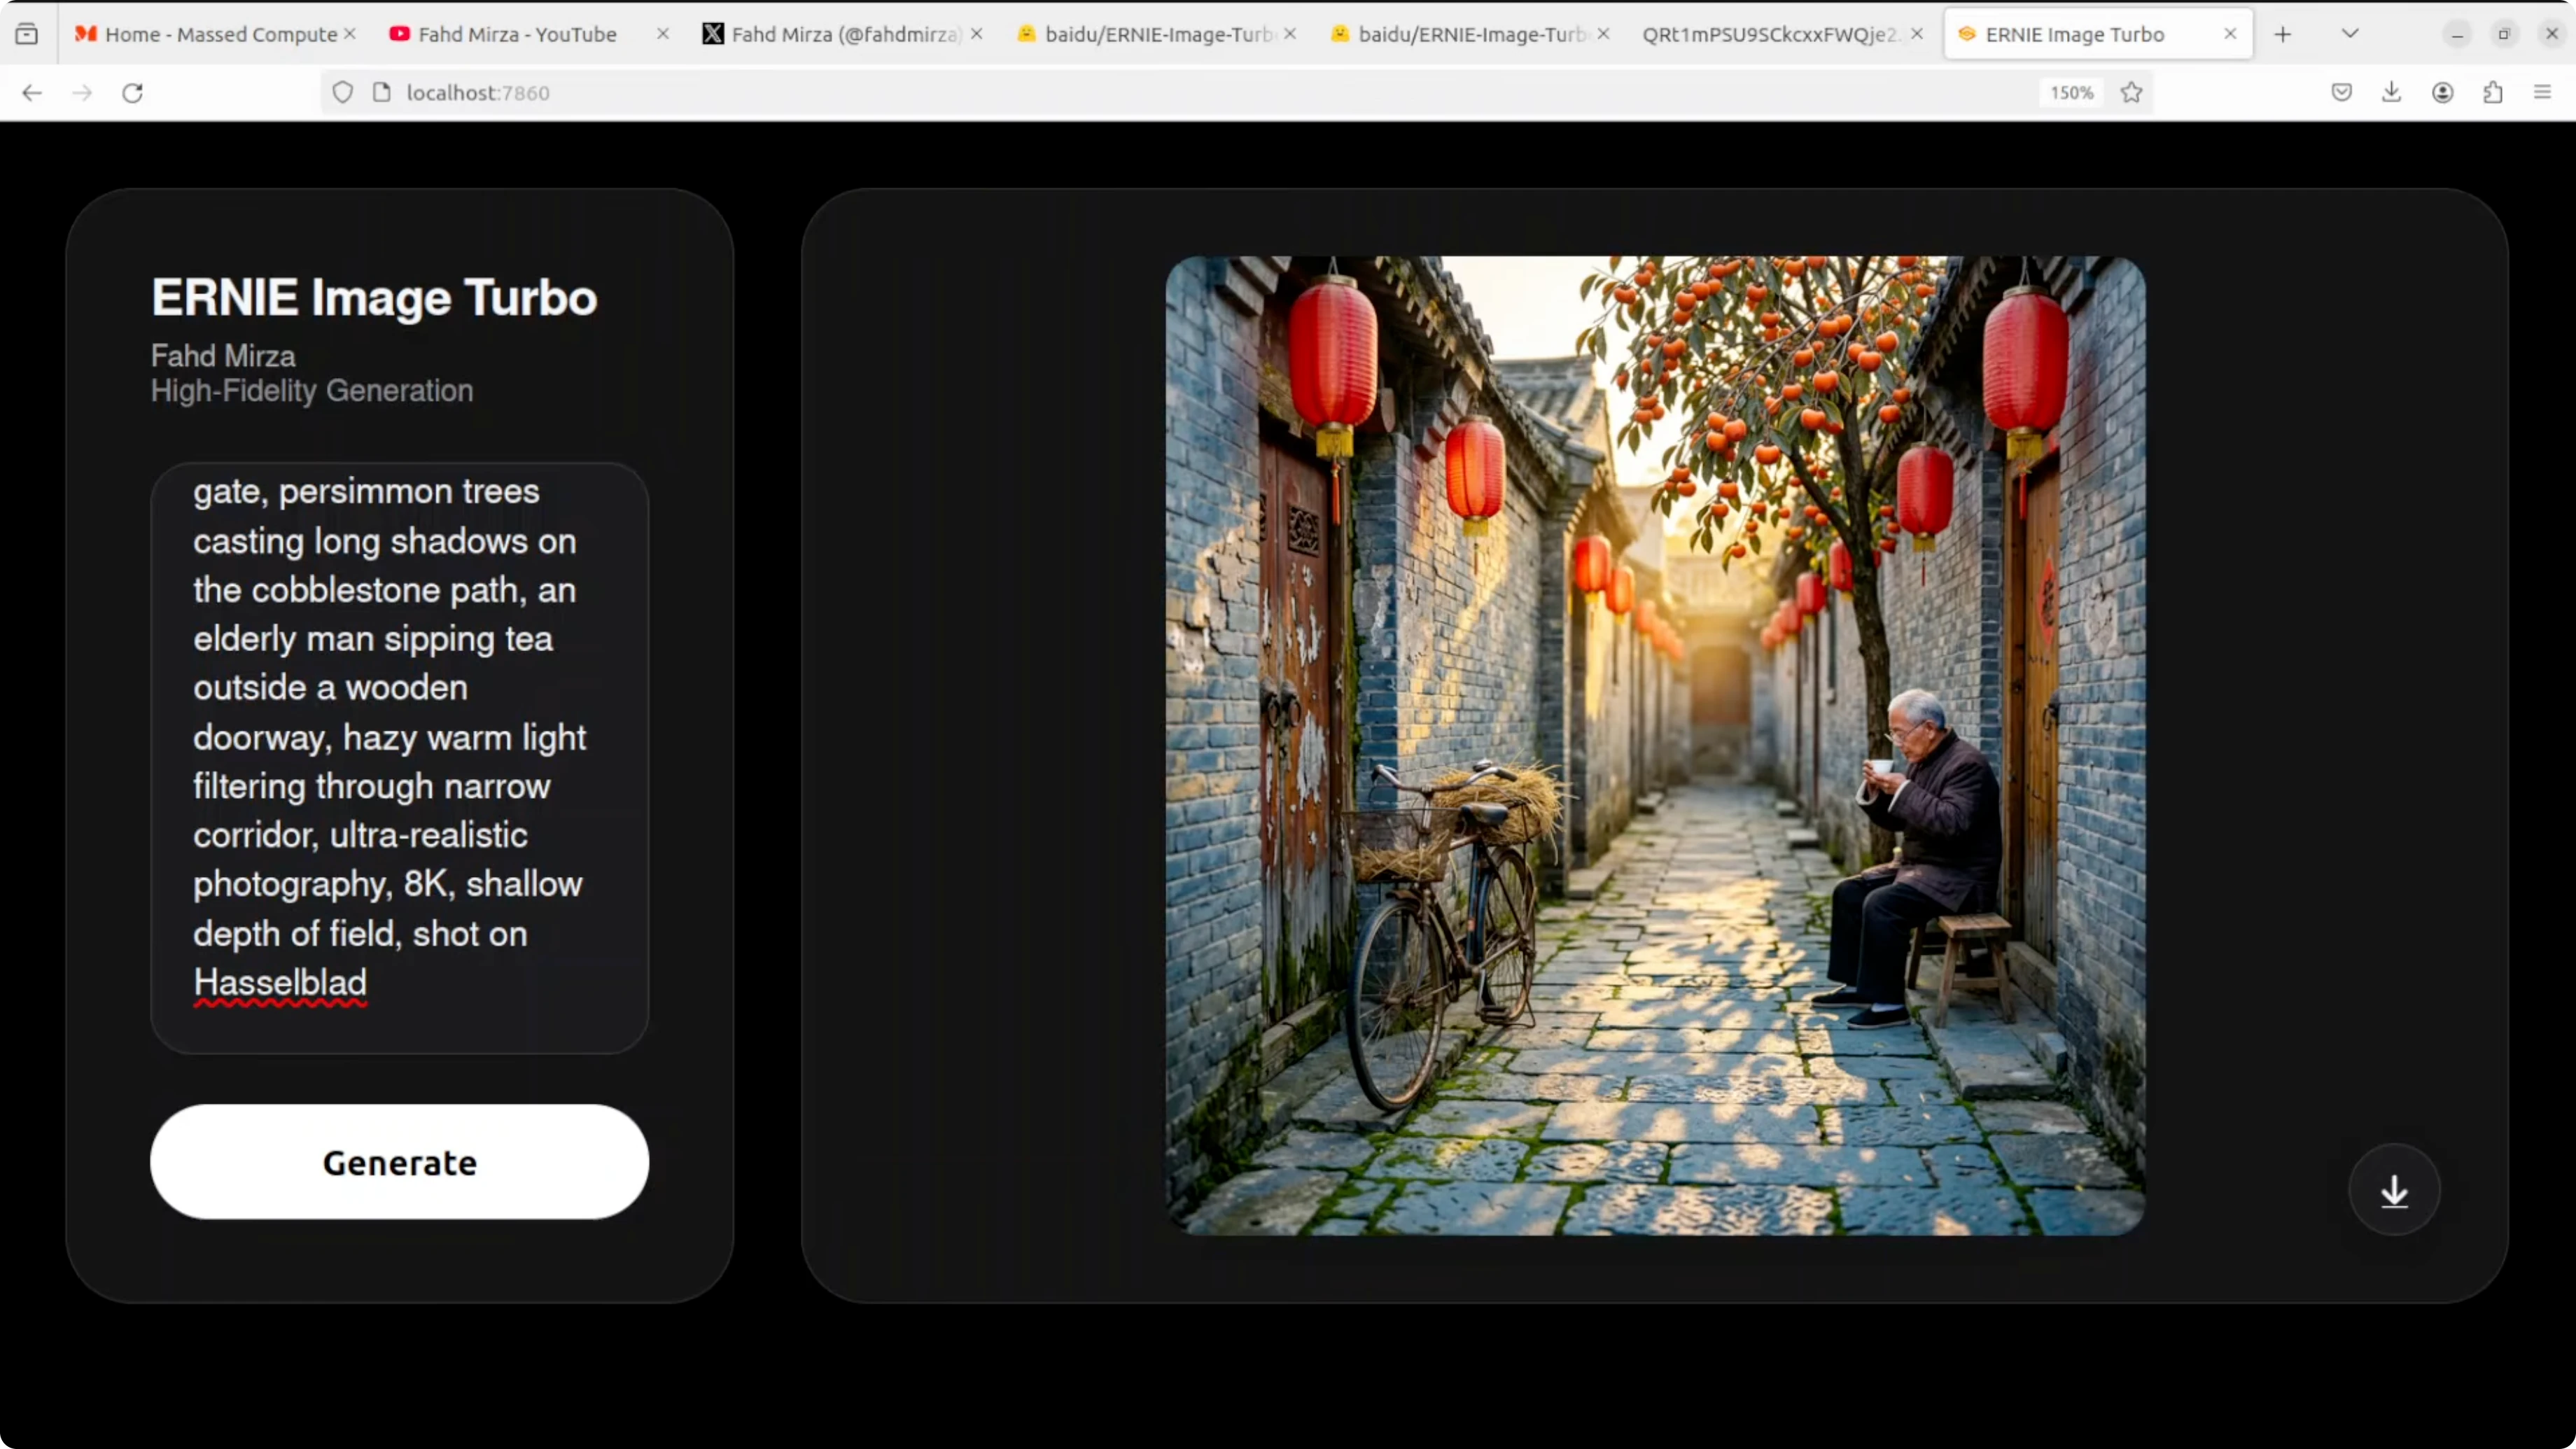This screenshot has height=1449, width=2576.
Task: Open the extensions puzzle icon
Action: coord(2492,93)
